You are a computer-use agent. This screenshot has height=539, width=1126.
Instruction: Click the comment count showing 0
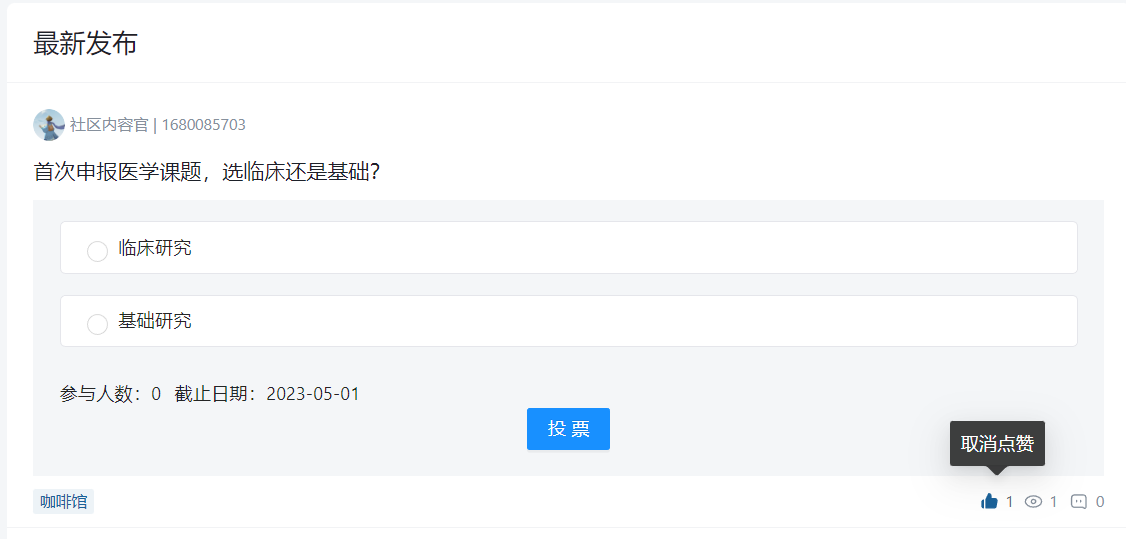pyautogui.click(x=1100, y=501)
